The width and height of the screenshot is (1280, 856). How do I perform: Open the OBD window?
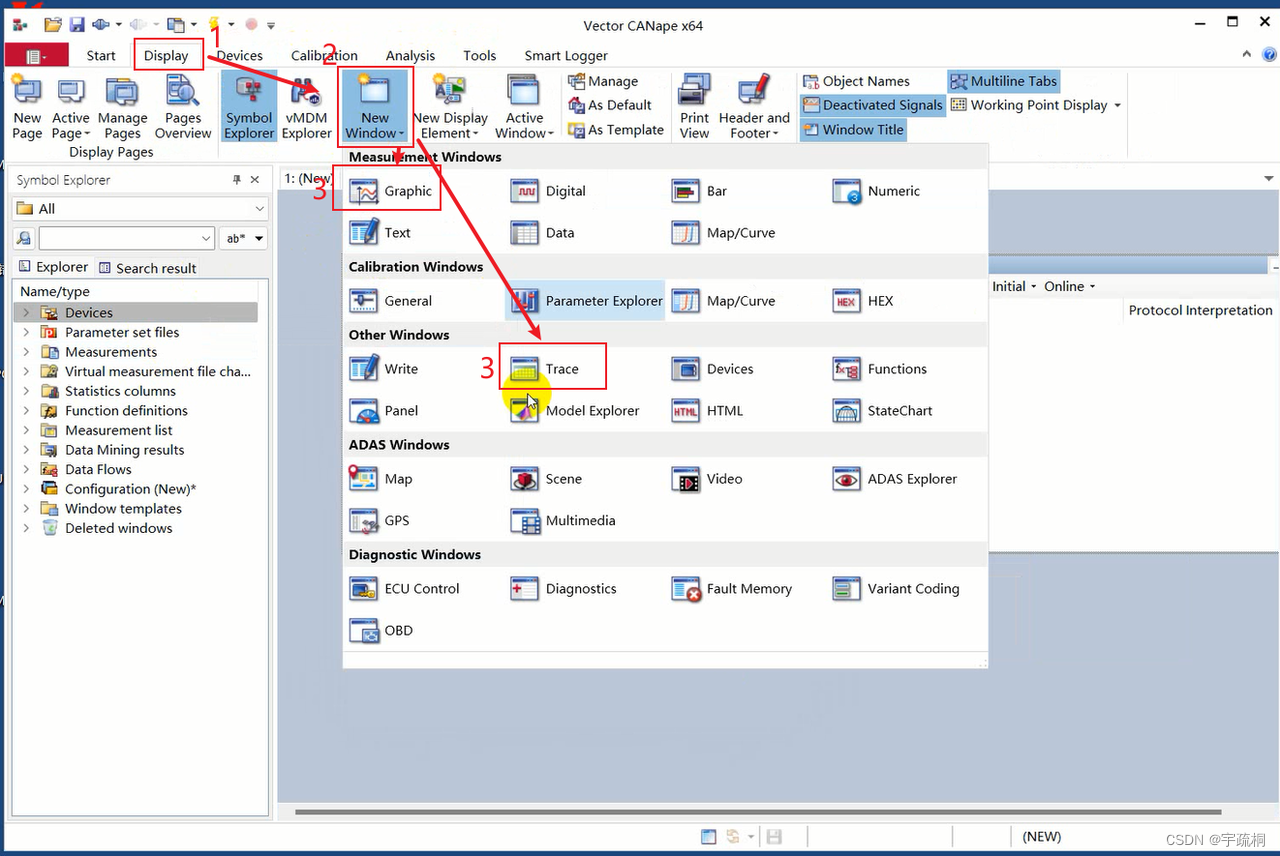381,631
